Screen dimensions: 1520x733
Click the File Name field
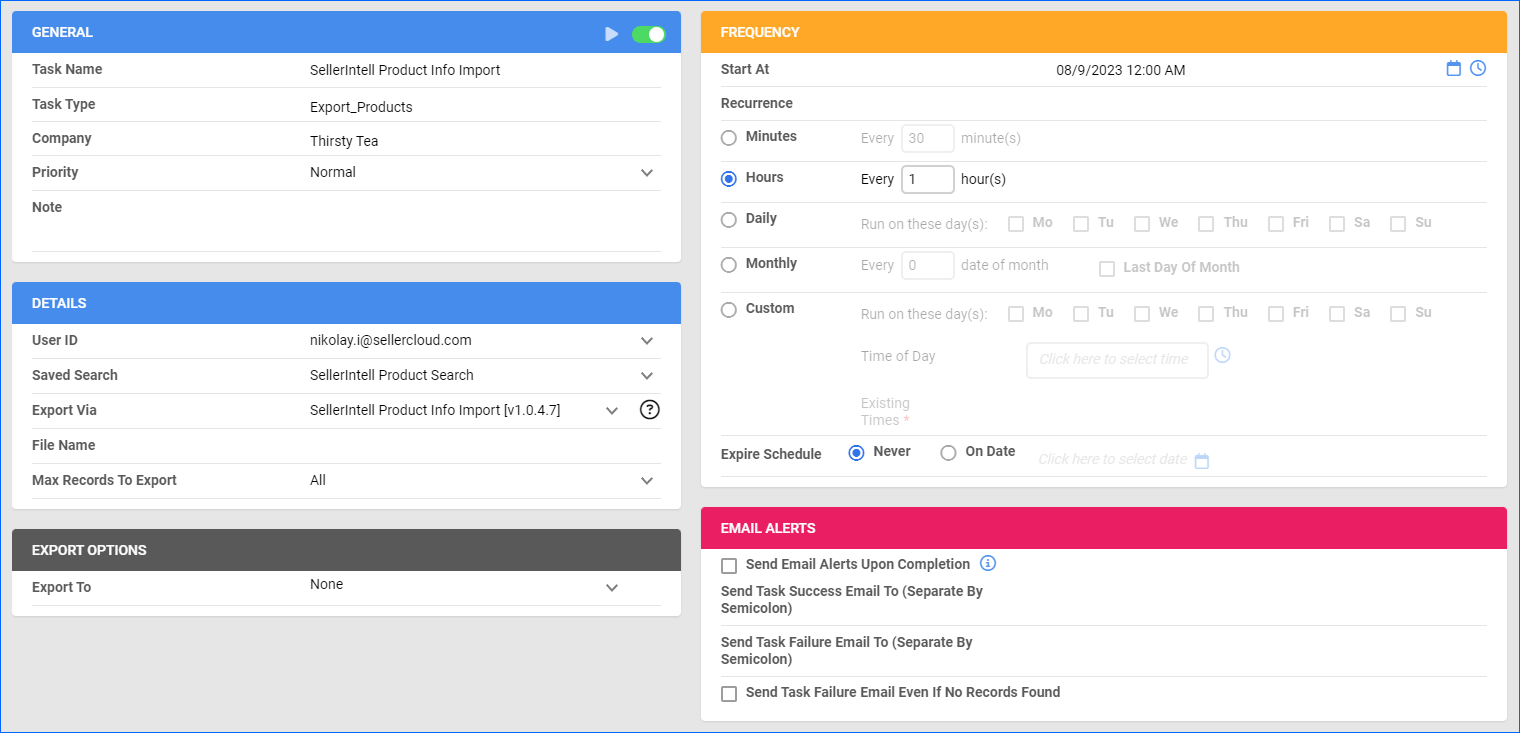(x=484, y=445)
